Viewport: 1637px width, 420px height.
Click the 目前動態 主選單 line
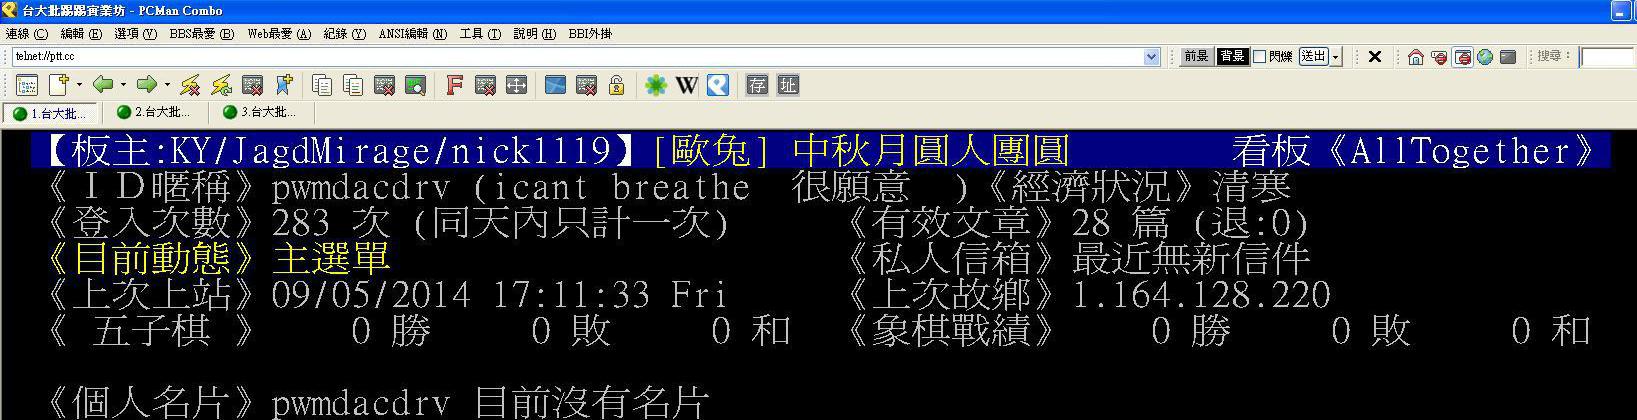click(218, 258)
